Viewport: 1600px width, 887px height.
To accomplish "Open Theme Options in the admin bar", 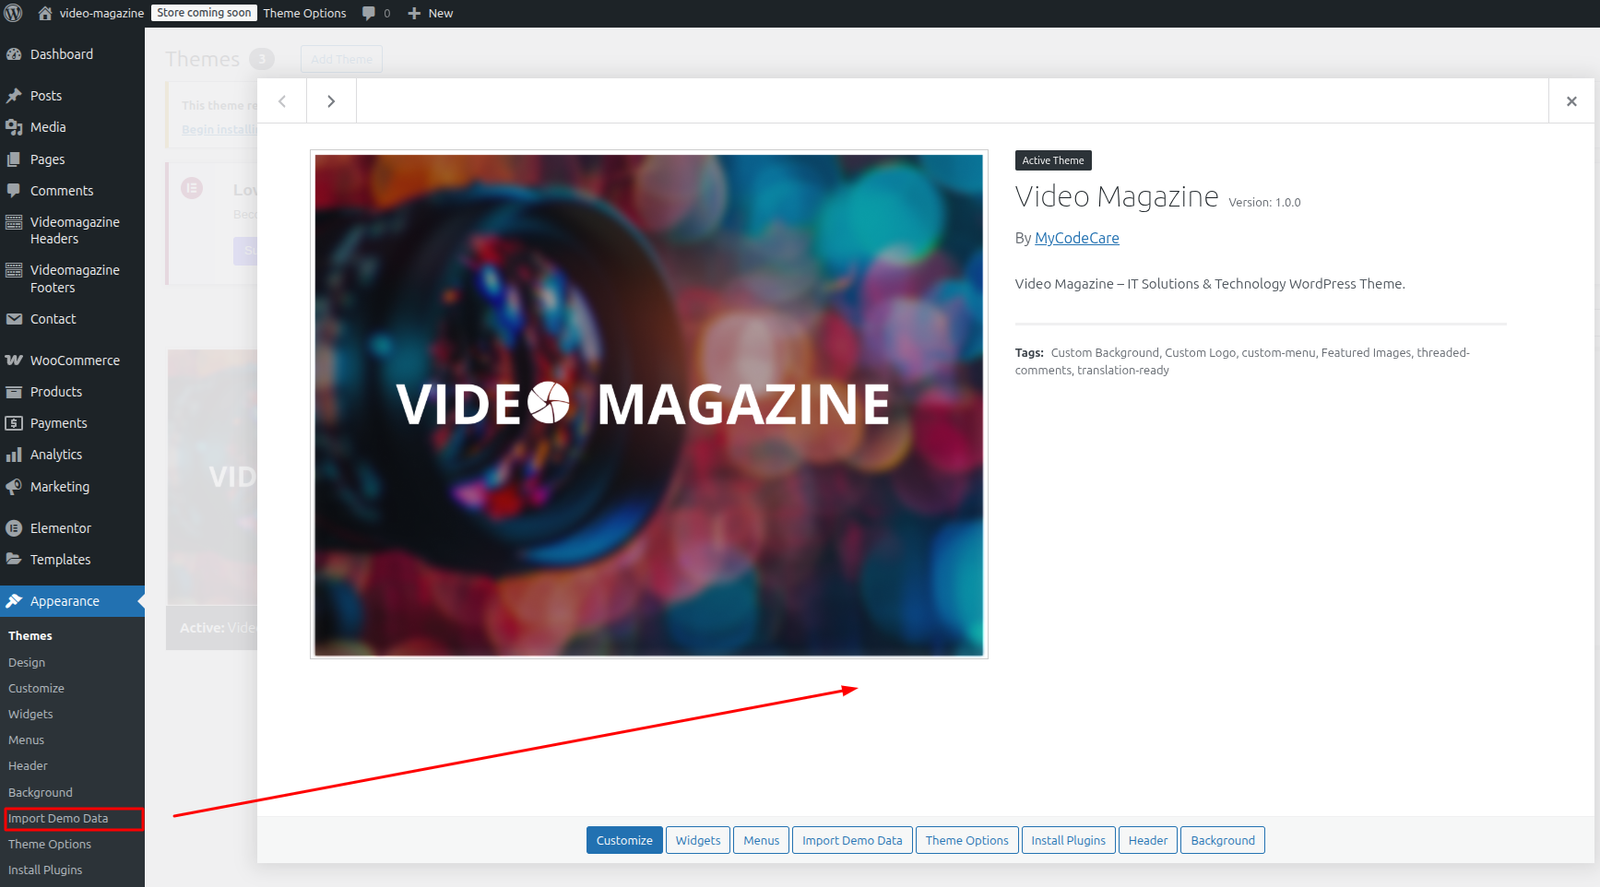I will (304, 13).
